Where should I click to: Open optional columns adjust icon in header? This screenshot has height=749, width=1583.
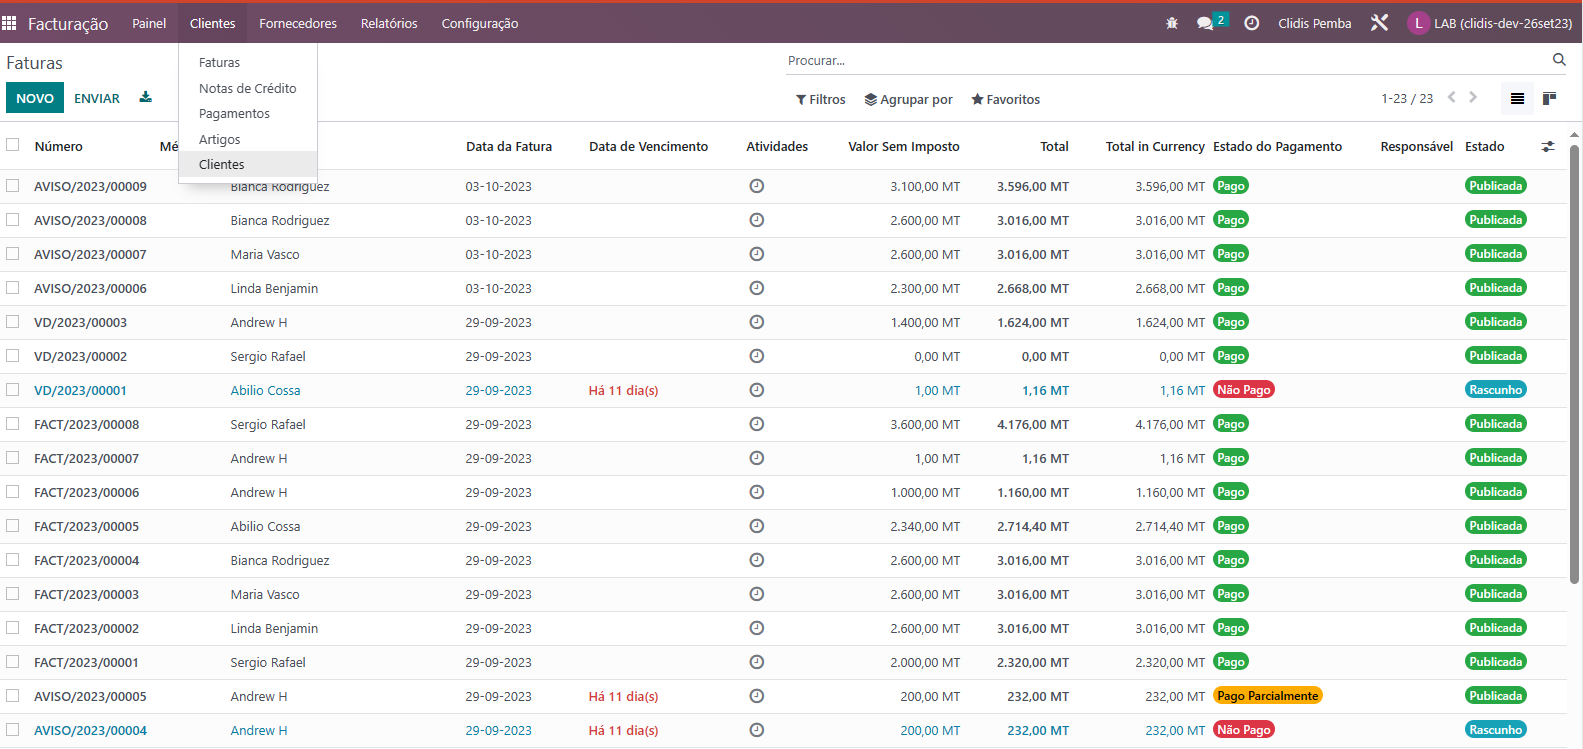[x=1548, y=146]
